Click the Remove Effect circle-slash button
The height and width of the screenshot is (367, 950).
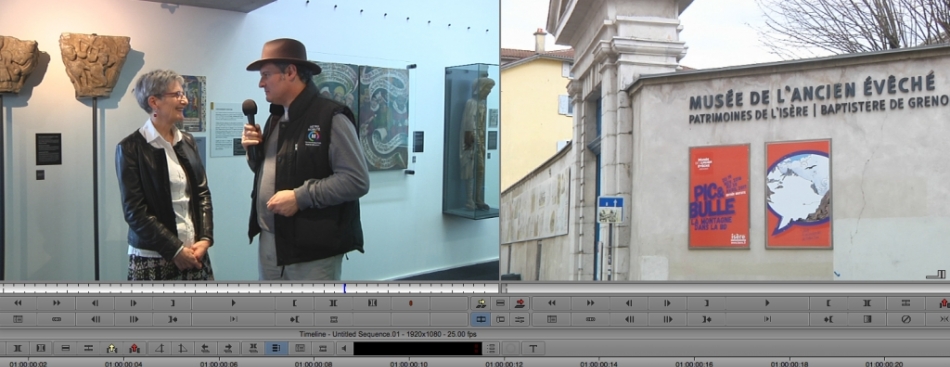tap(906, 319)
